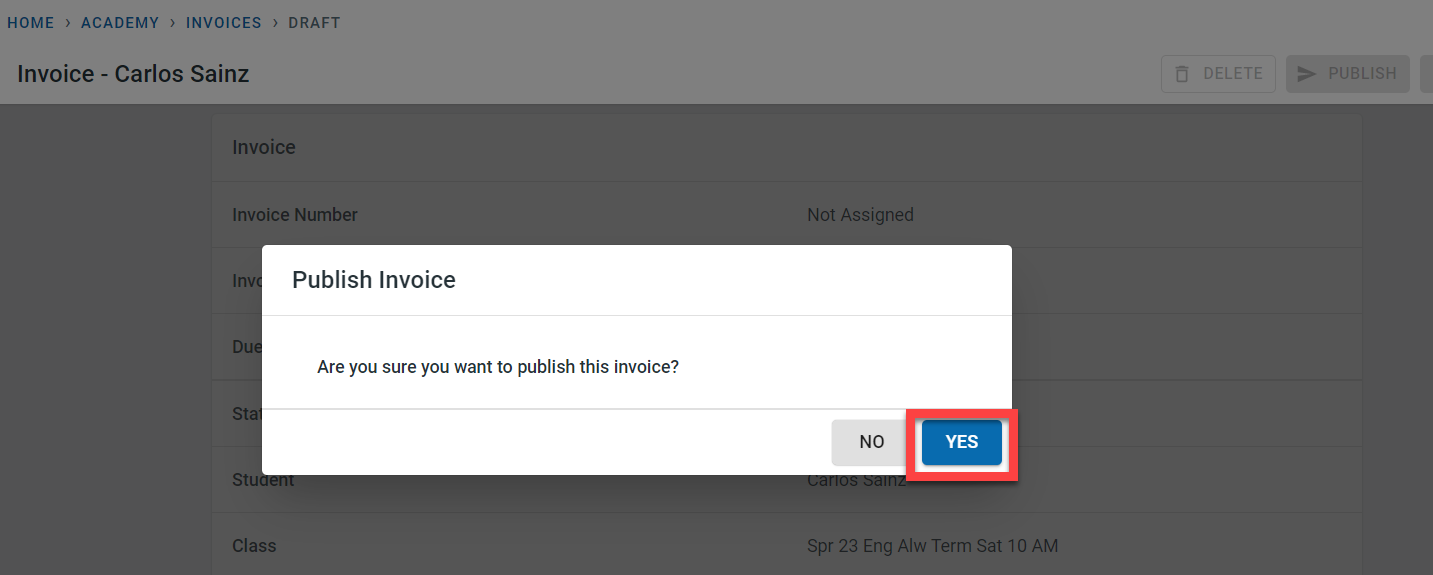This screenshot has height=575, width=1433.
Task: Click the chevron separator after INVOICES breadcrumb
Action: click(x=275, y=23)
